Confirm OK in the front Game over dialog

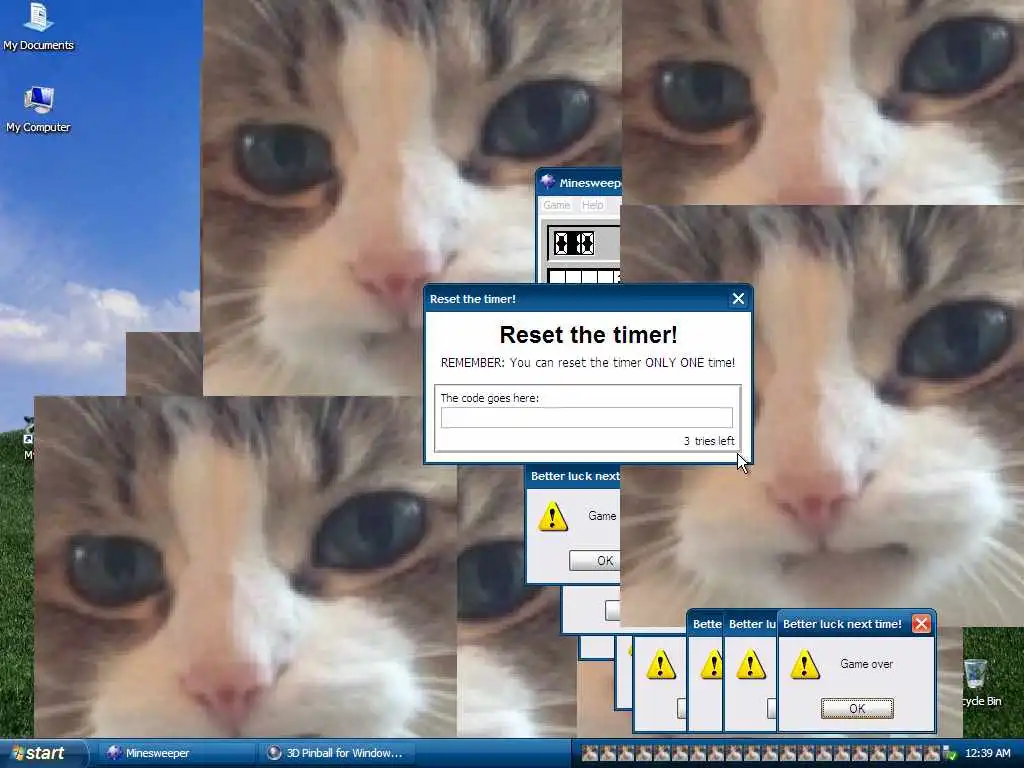(857, 709)
